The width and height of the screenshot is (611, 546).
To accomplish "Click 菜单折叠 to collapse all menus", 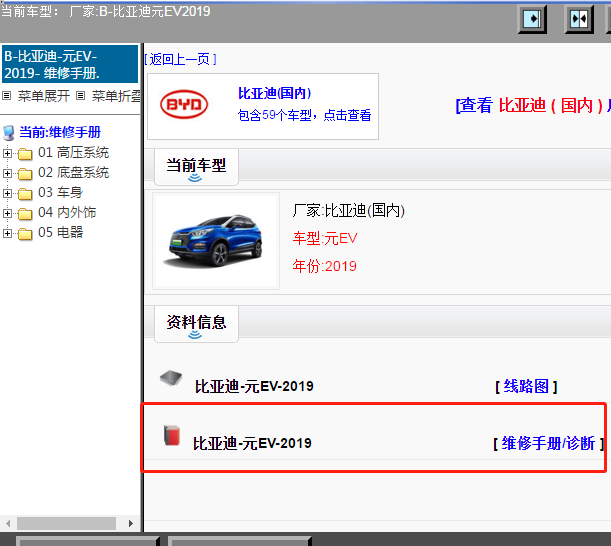I will [x=116, y=95].
